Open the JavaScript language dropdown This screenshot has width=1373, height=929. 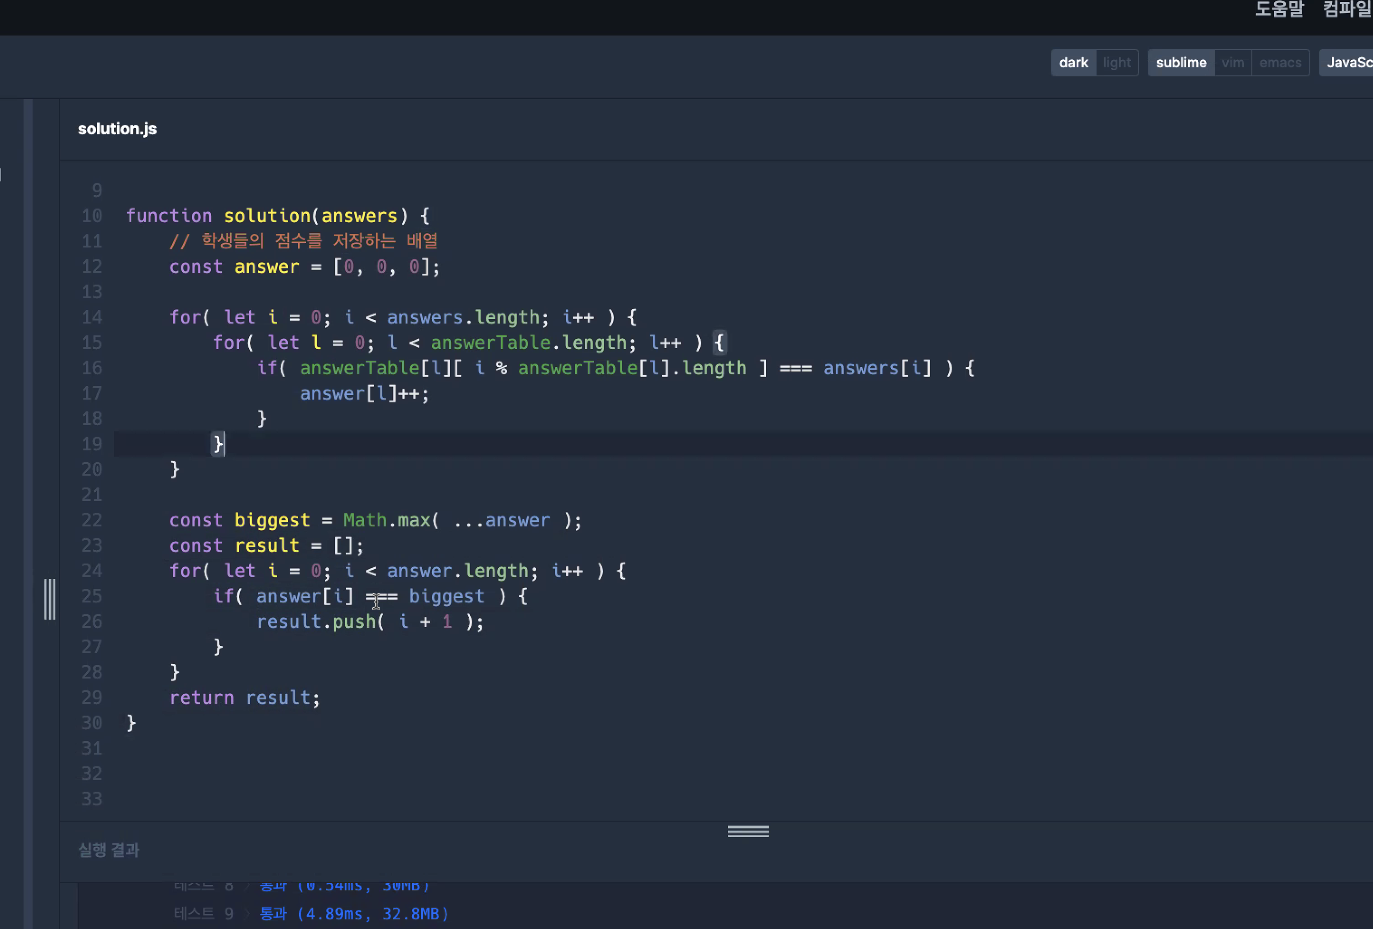point(1347,62)
